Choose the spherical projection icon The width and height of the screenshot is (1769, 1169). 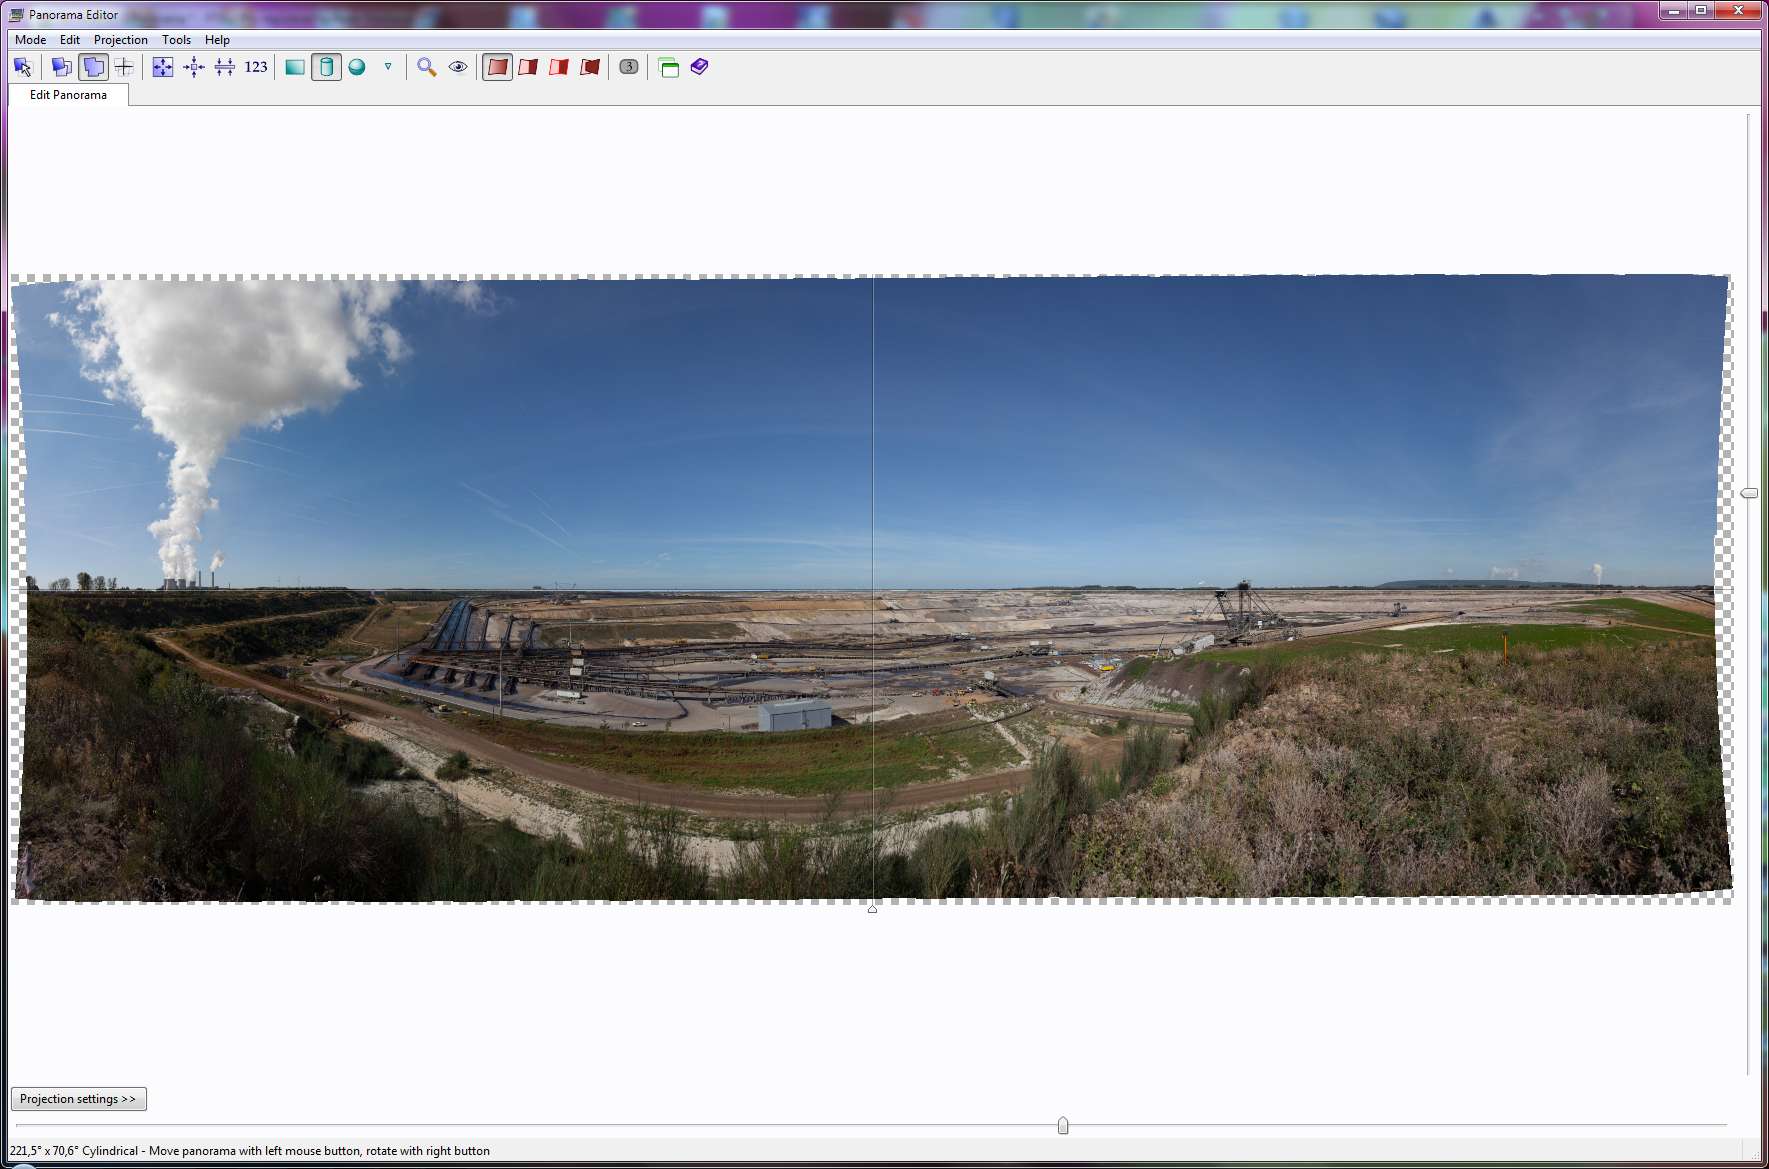[357, 67]
